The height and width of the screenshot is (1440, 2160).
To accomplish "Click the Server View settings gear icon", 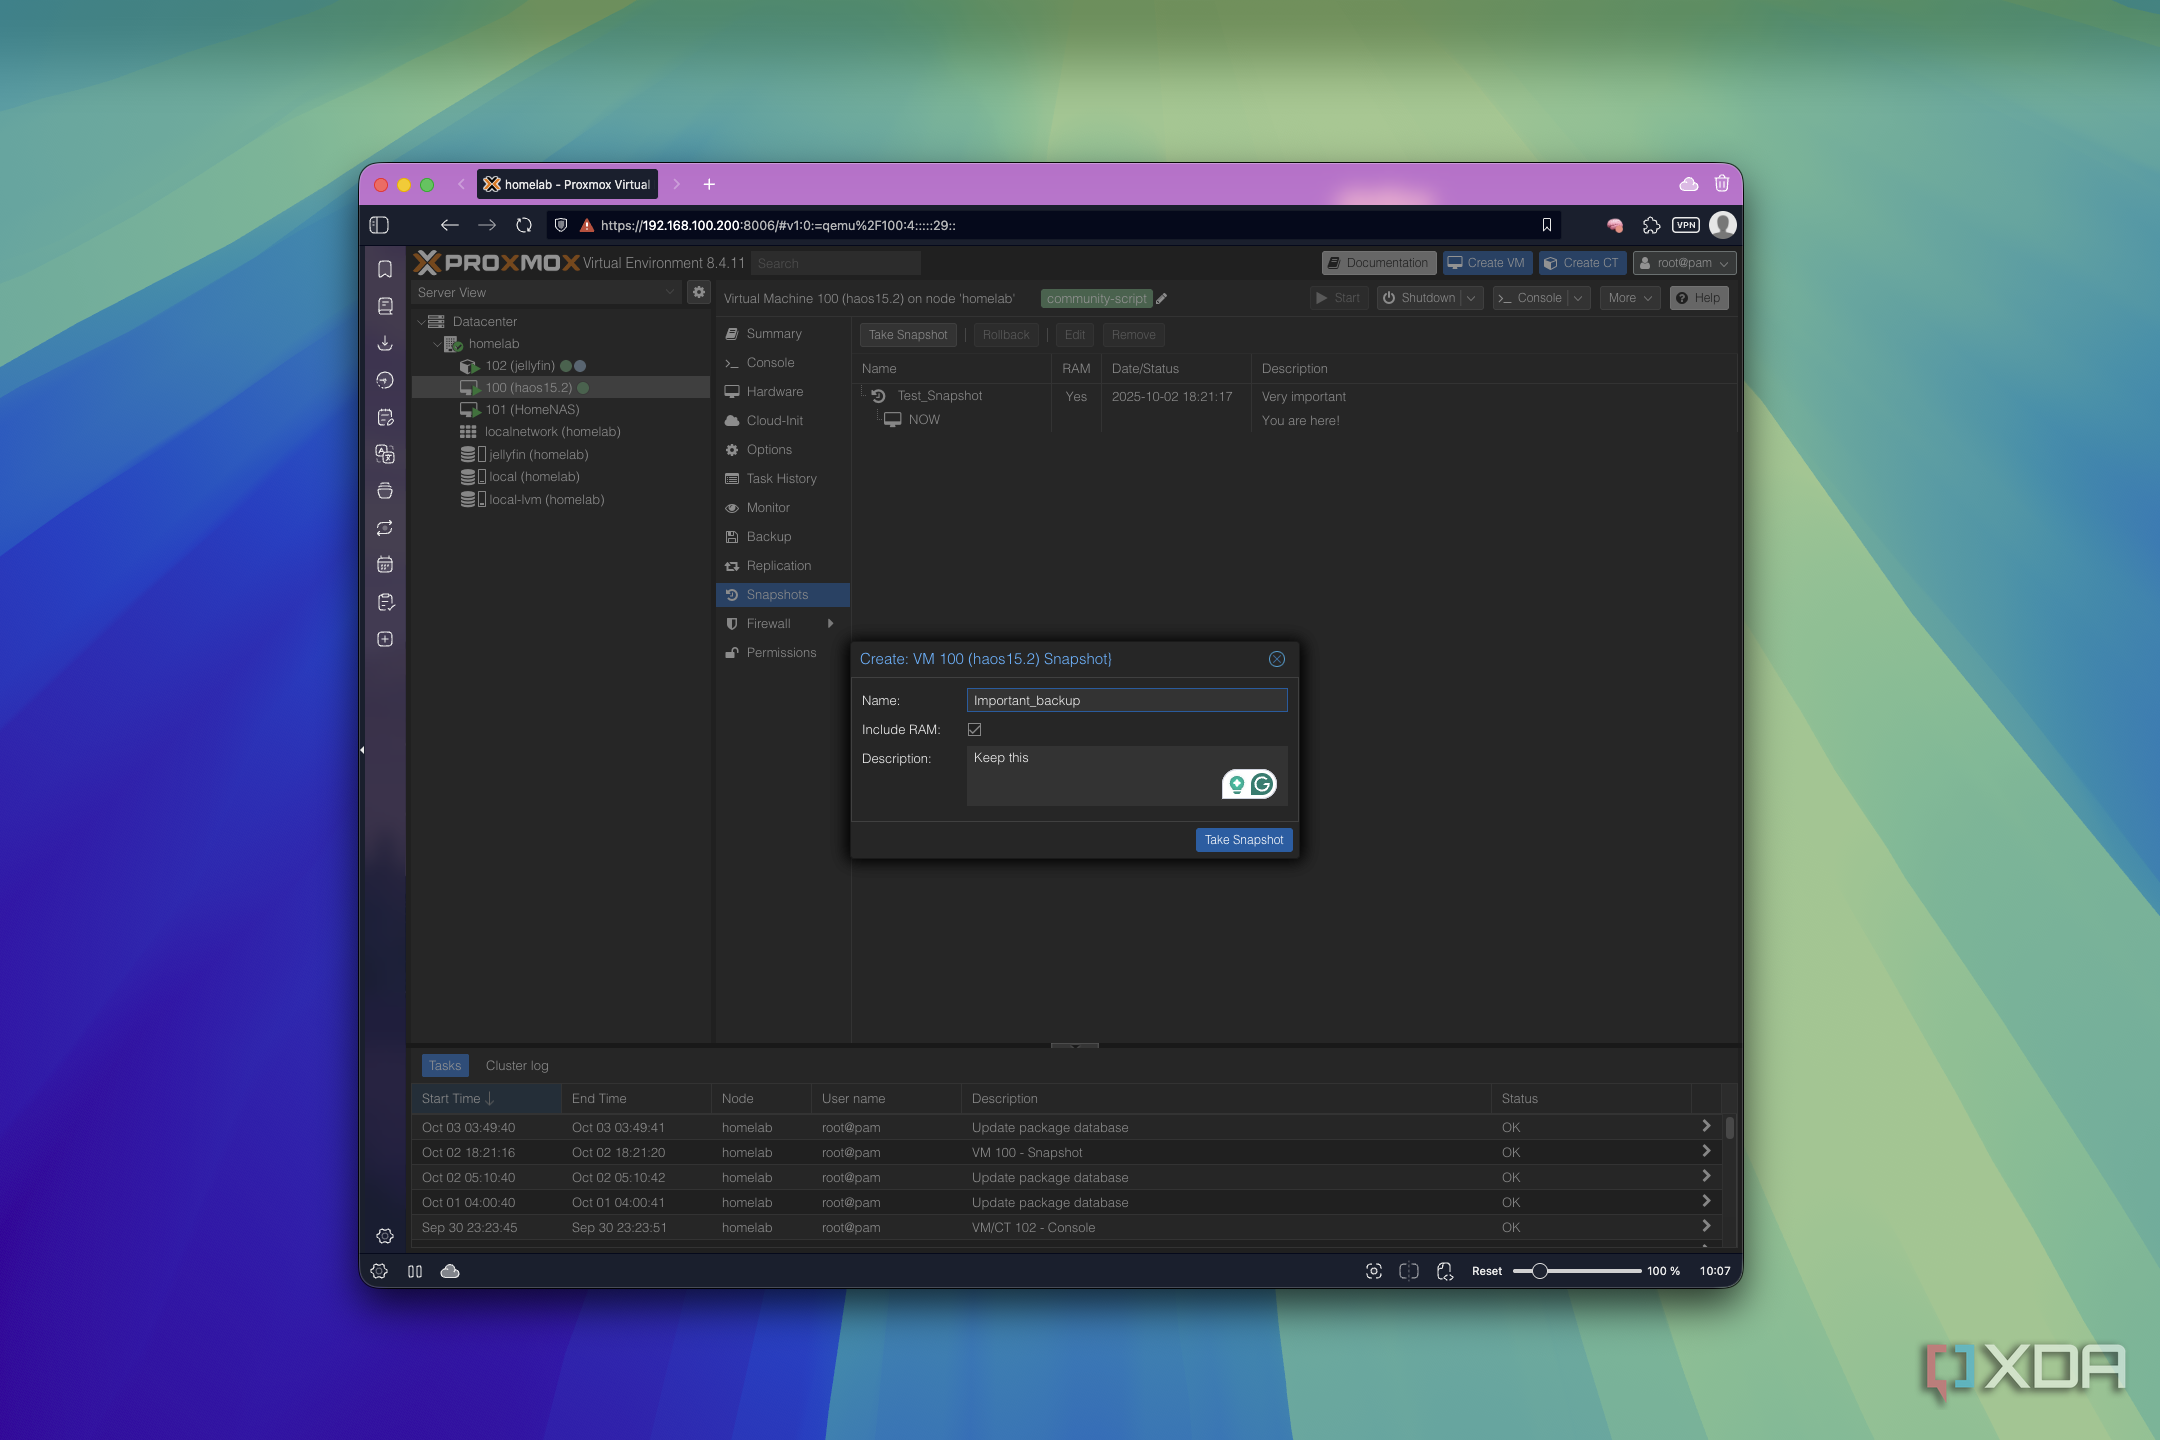I will click(x=699, y=292).
